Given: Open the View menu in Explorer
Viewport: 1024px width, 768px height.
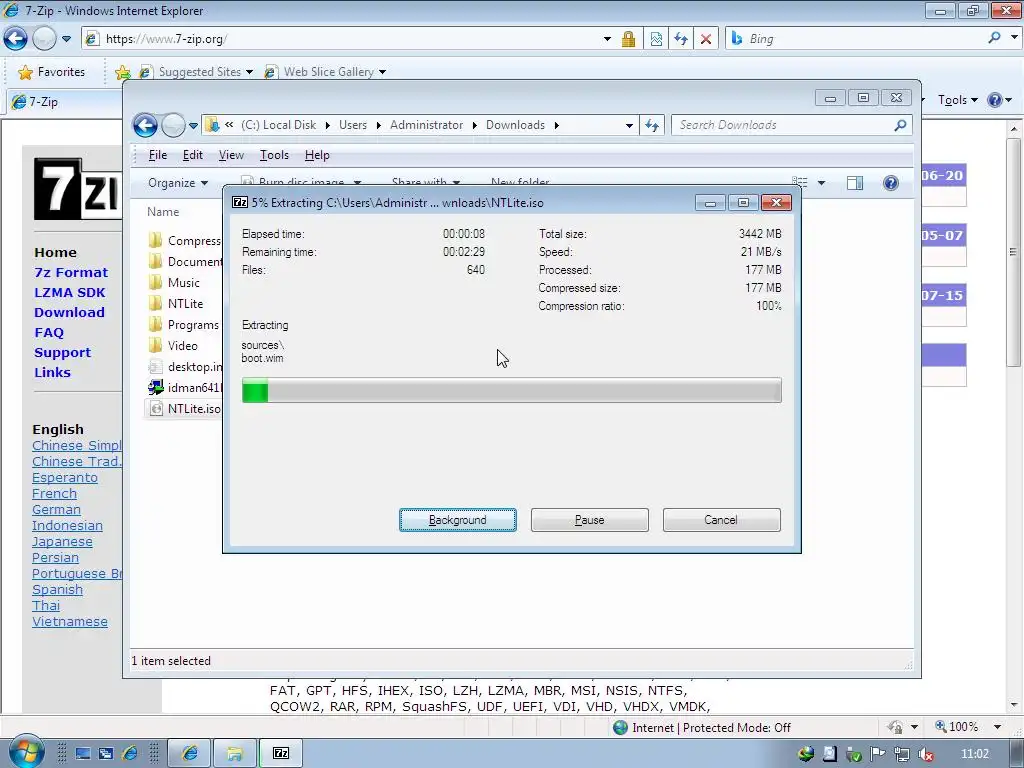Looking at the screenshot, I should pyautogui.click(x=231, y=155).
